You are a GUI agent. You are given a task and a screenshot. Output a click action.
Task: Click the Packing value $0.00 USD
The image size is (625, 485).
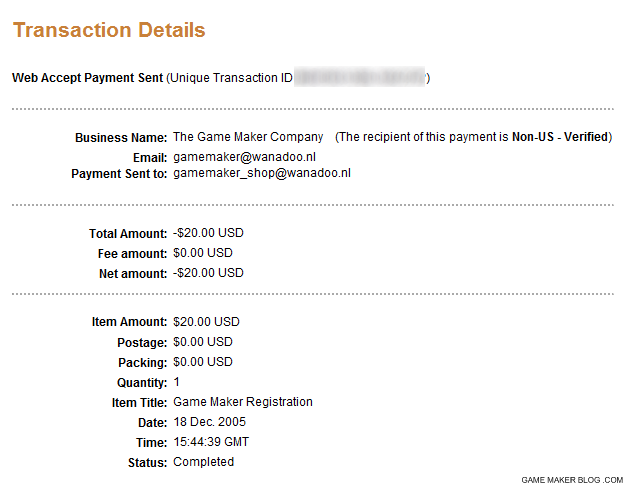(x=203, y=362)
